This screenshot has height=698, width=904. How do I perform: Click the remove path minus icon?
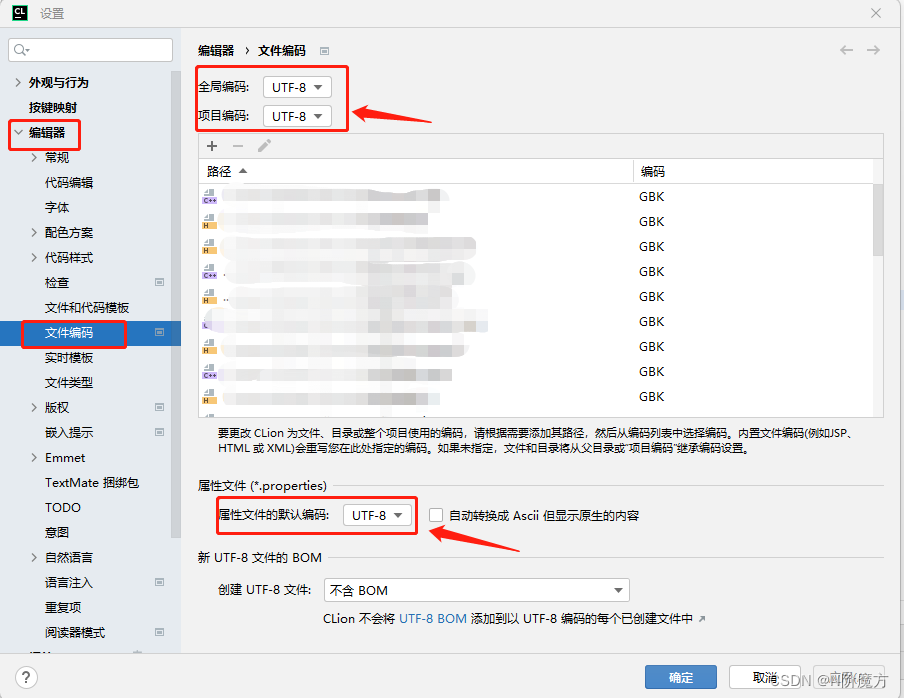(238, 146)
